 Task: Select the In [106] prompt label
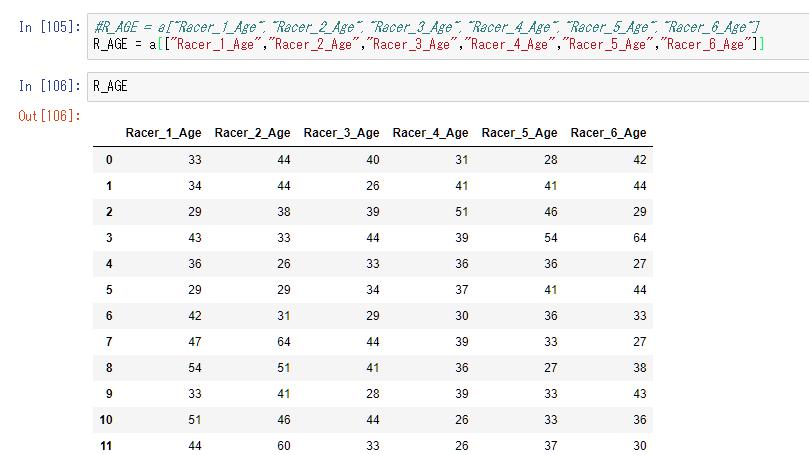click(50, 86)
